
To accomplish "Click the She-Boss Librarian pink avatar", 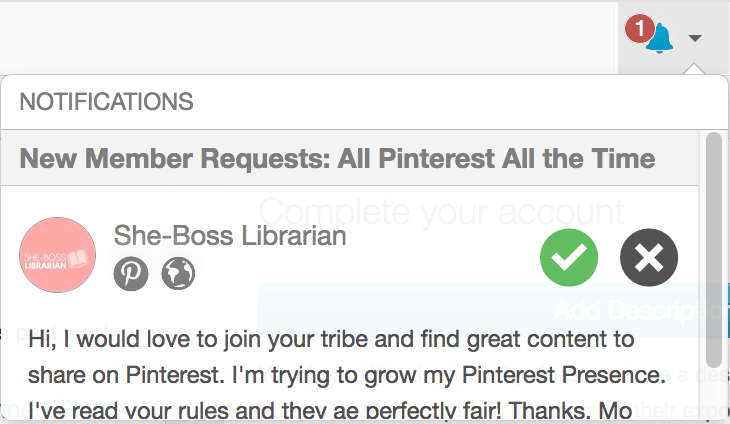I will [x=58, y=255].
